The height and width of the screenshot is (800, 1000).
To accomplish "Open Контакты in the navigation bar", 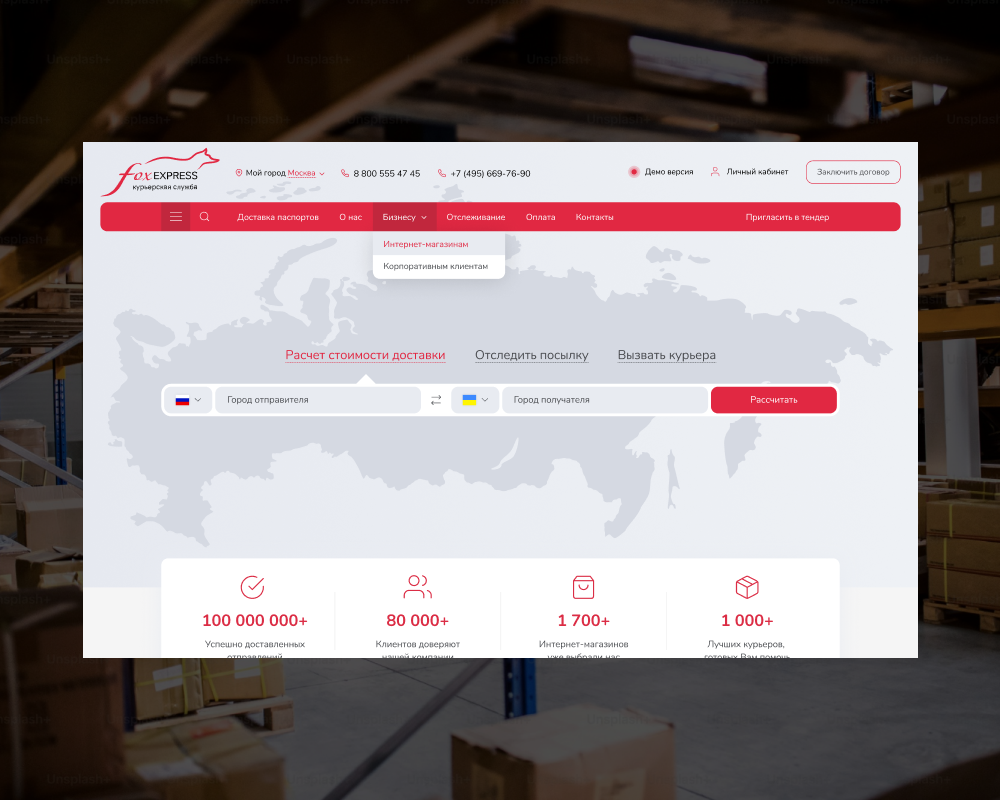I will tap(594, 217).
